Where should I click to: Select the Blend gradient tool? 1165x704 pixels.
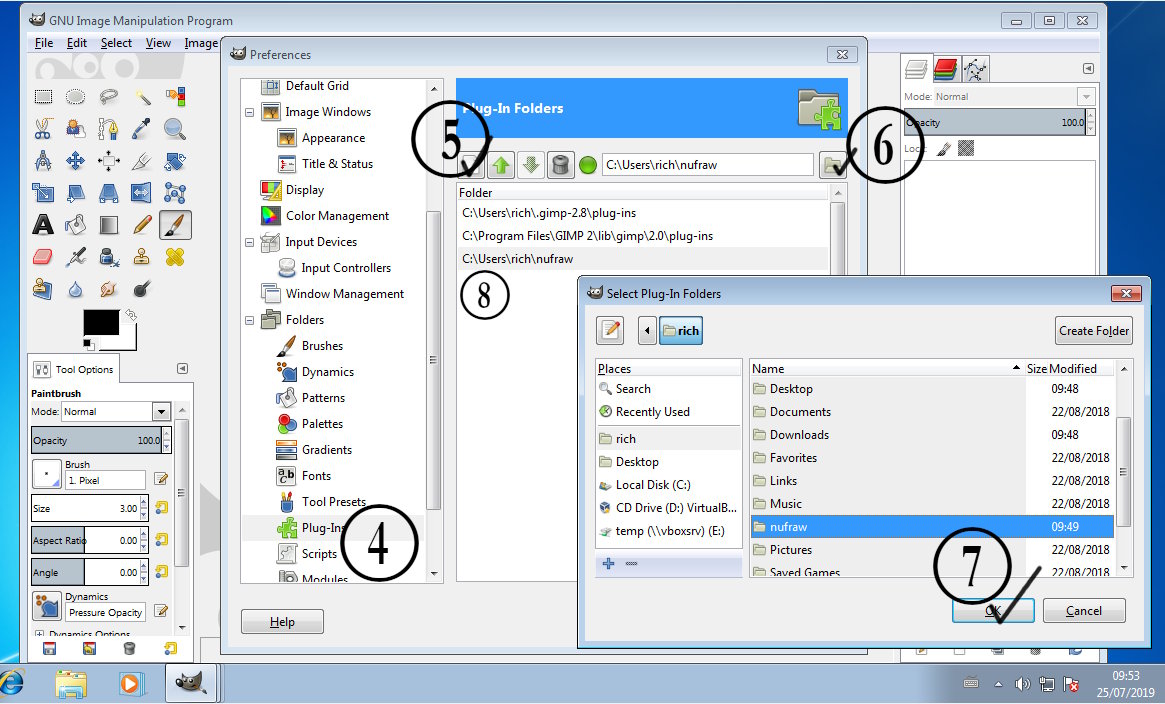[108, 225]
